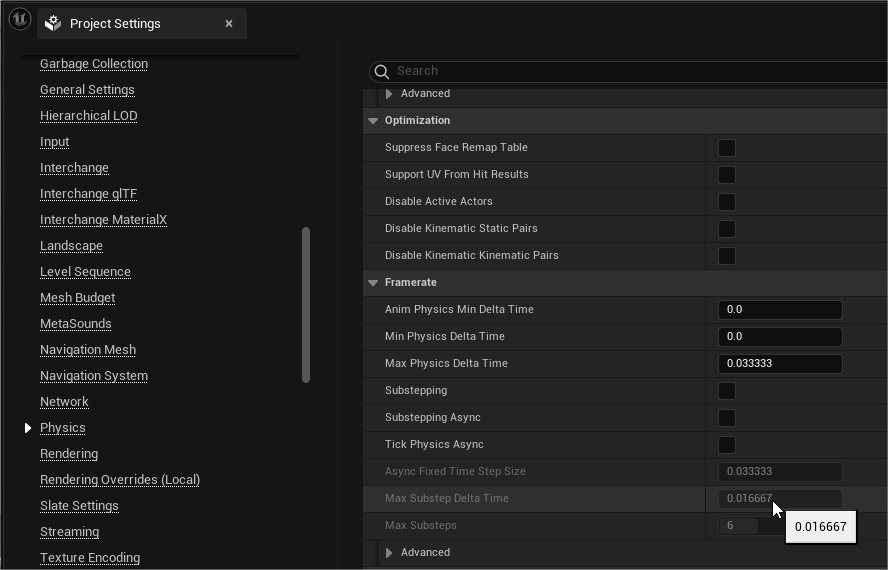Collapse the Optimization section
This screenshot has width=888, height=570.
click(373, 121)
